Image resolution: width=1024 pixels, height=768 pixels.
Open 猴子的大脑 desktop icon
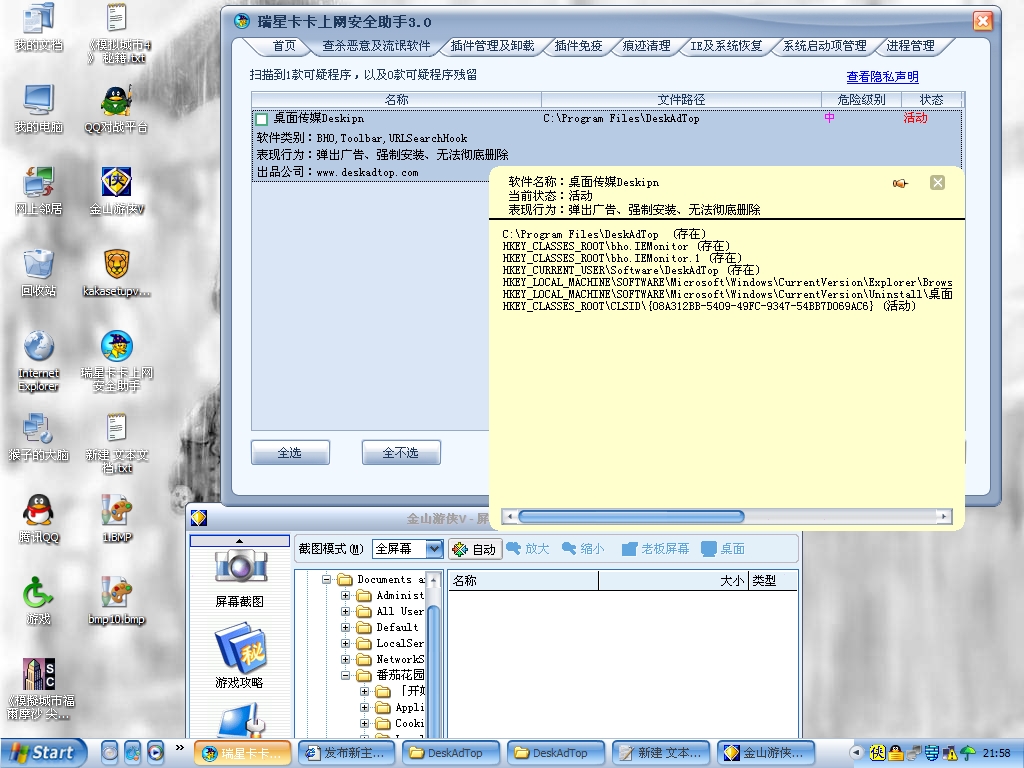coord(39,436)
